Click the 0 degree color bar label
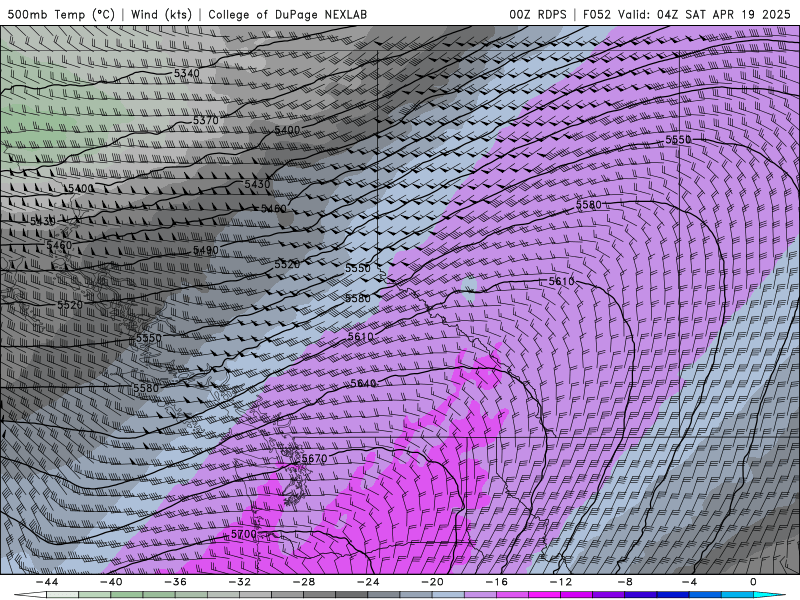 754,582
